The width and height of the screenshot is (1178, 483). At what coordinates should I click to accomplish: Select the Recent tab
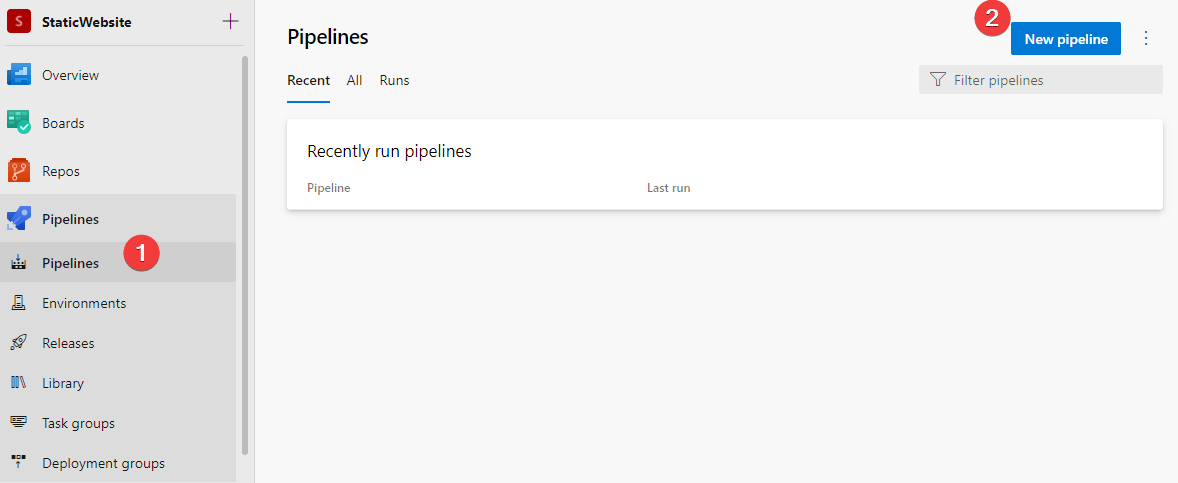(x=308, y=80)
